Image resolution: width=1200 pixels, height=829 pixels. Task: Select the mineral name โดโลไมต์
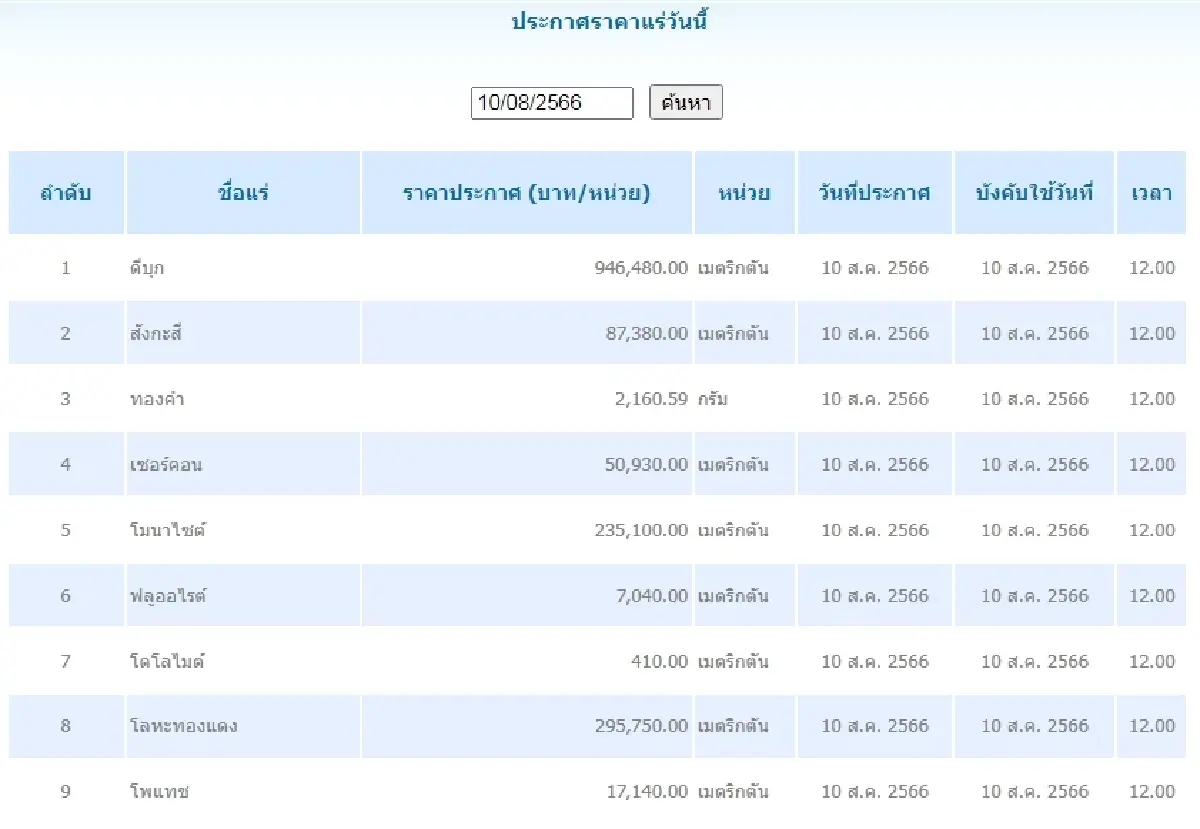pyautogui.click(x=167, y=662)
